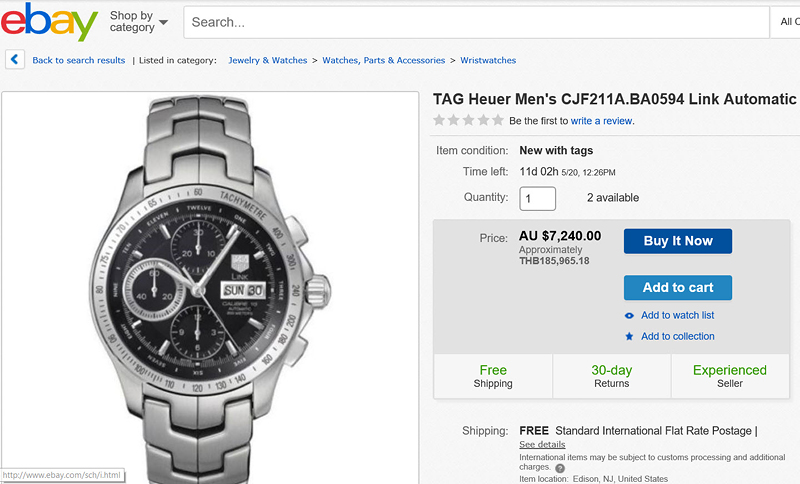Viewport: 800px width, 484px height.
Task: Click the Quantity input box
Action: 538,198
